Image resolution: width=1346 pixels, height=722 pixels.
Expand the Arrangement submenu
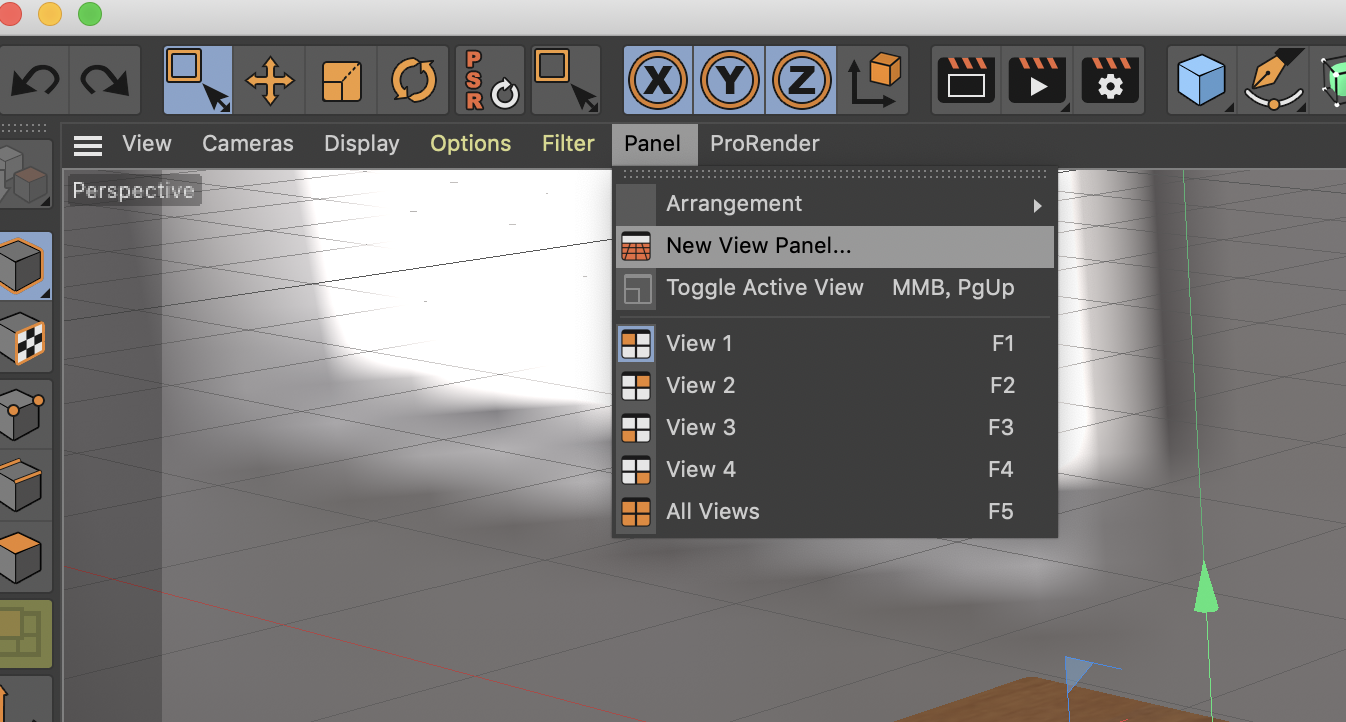835,204
